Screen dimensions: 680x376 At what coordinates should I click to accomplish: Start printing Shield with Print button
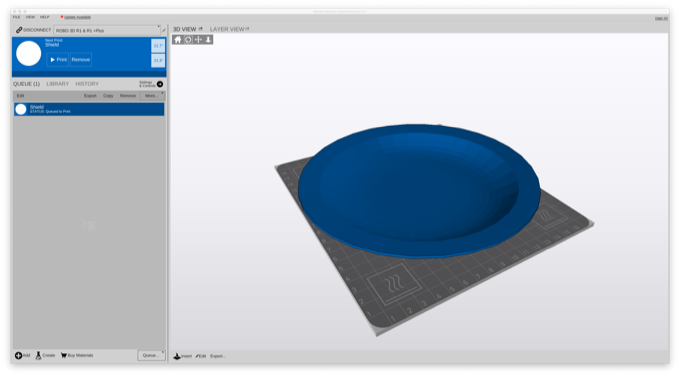(x=58, y=60)
